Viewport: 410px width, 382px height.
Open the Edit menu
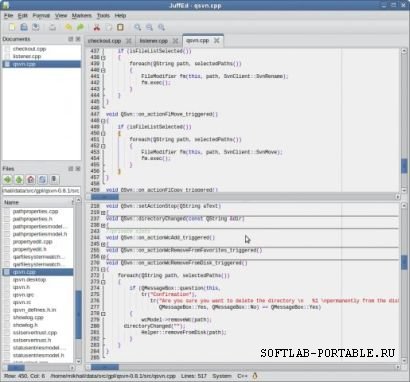22,16
